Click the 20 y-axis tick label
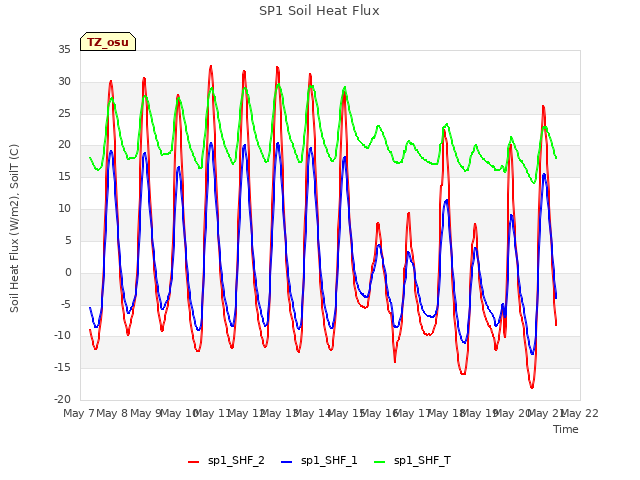This screenshot has height=480, width=640. pyautogui.click(x=64, y=145)
